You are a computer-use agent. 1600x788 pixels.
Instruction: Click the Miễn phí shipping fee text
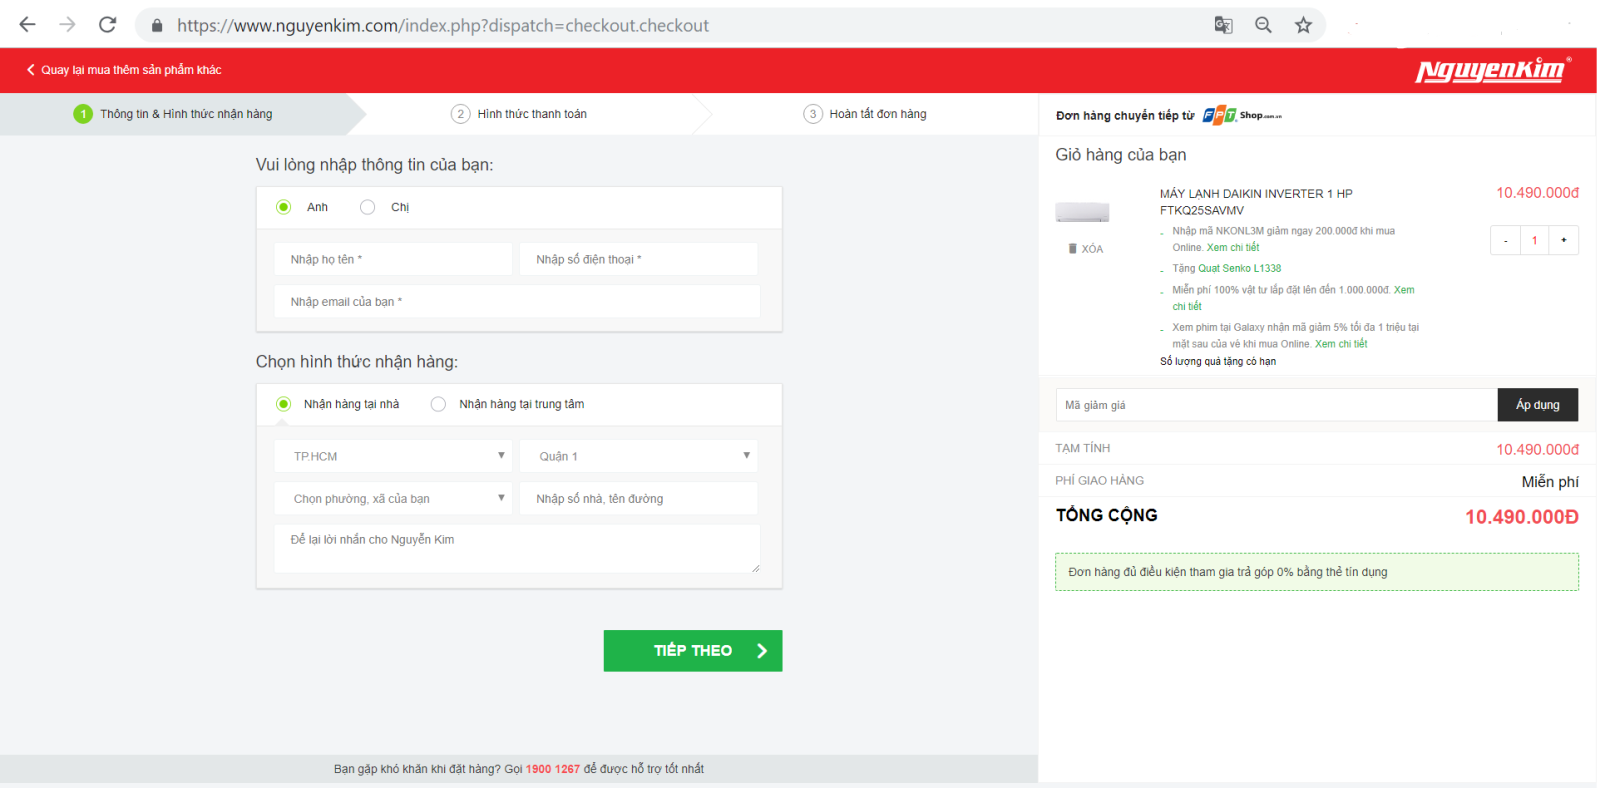click(x=1550, y=482)
